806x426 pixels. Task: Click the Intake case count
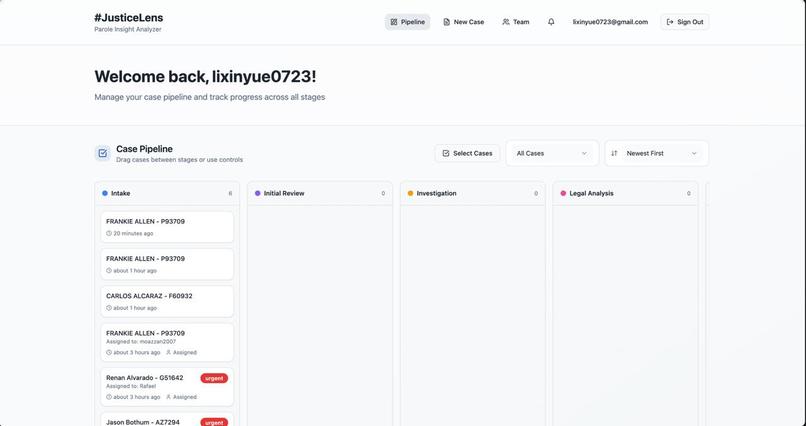tap(230, 194)
